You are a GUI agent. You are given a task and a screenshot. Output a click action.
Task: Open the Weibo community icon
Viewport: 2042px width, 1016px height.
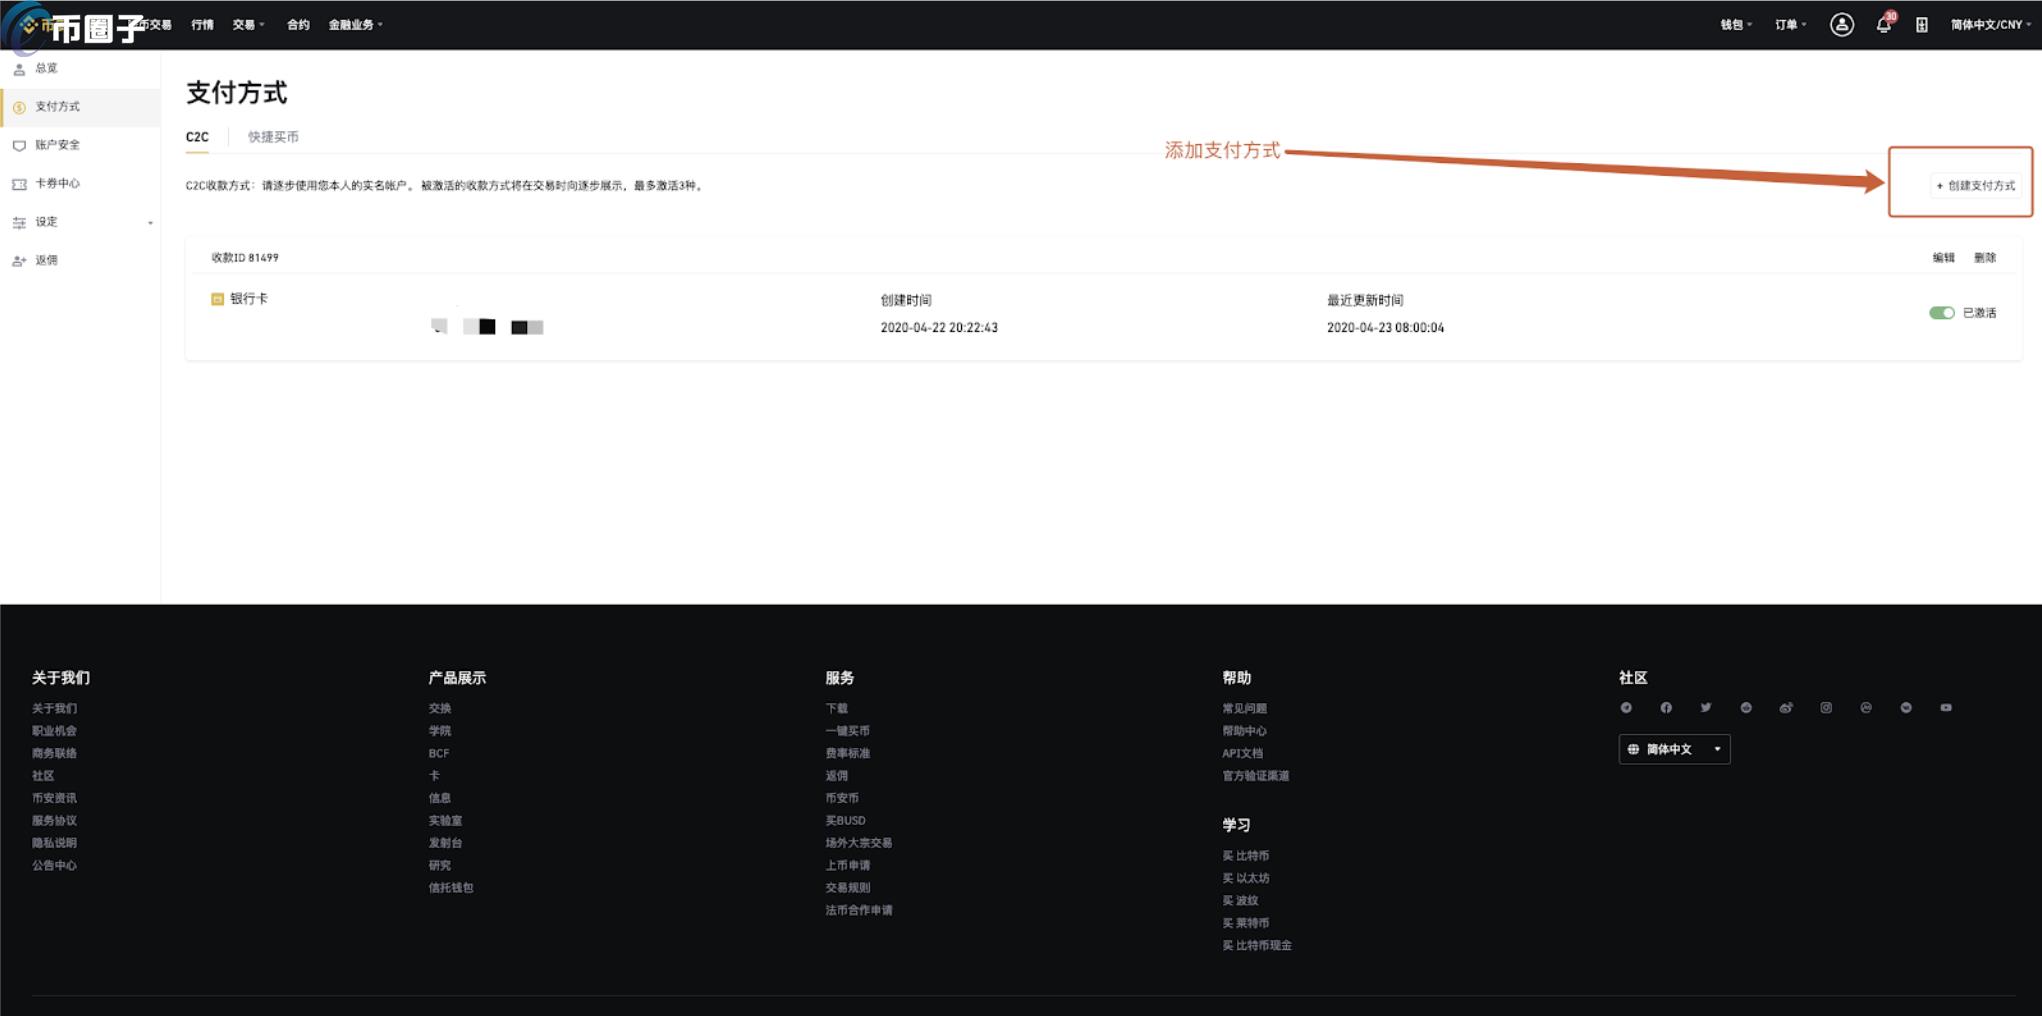pyautogui.click(x=1786, y=708)
